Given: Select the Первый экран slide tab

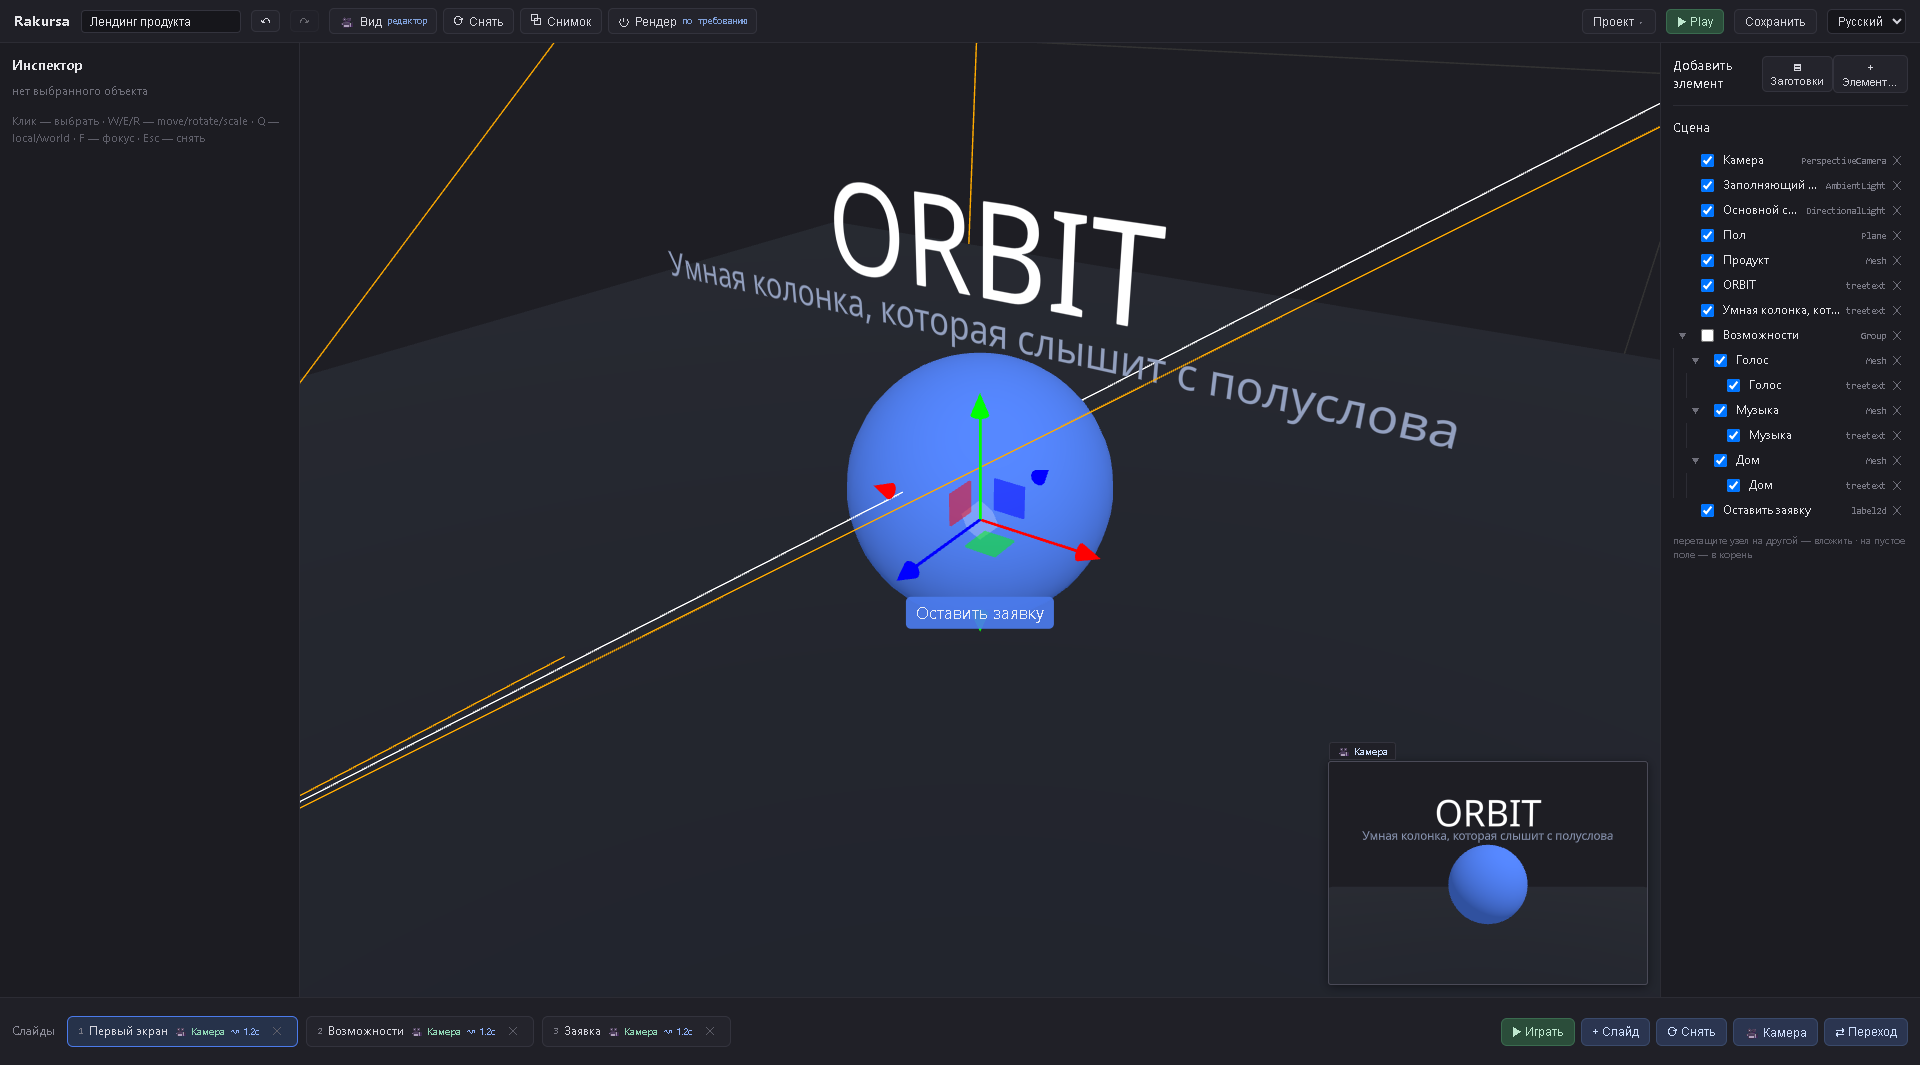Looking at the screenshot, I should tap(182, 1031).
